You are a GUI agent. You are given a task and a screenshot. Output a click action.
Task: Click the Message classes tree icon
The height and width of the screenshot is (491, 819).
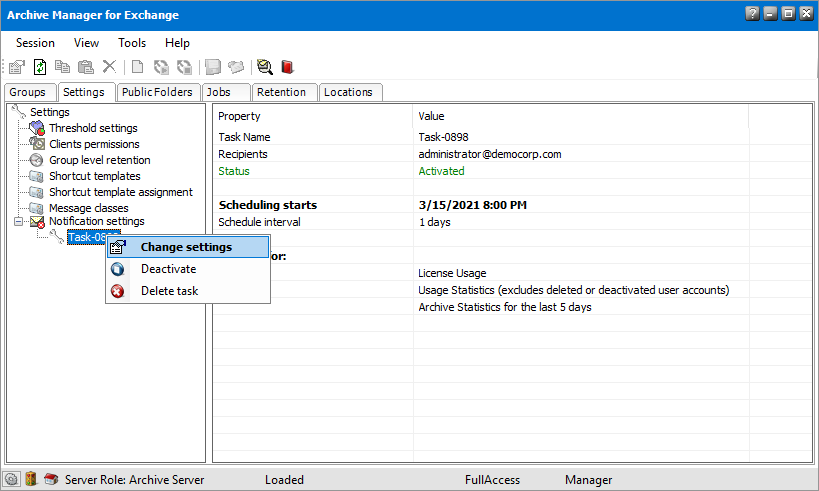coord(37,208)
